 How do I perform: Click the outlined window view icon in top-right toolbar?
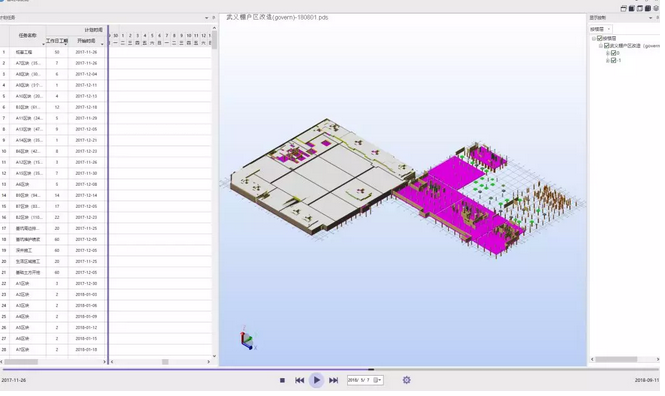(x=640, y=8)
